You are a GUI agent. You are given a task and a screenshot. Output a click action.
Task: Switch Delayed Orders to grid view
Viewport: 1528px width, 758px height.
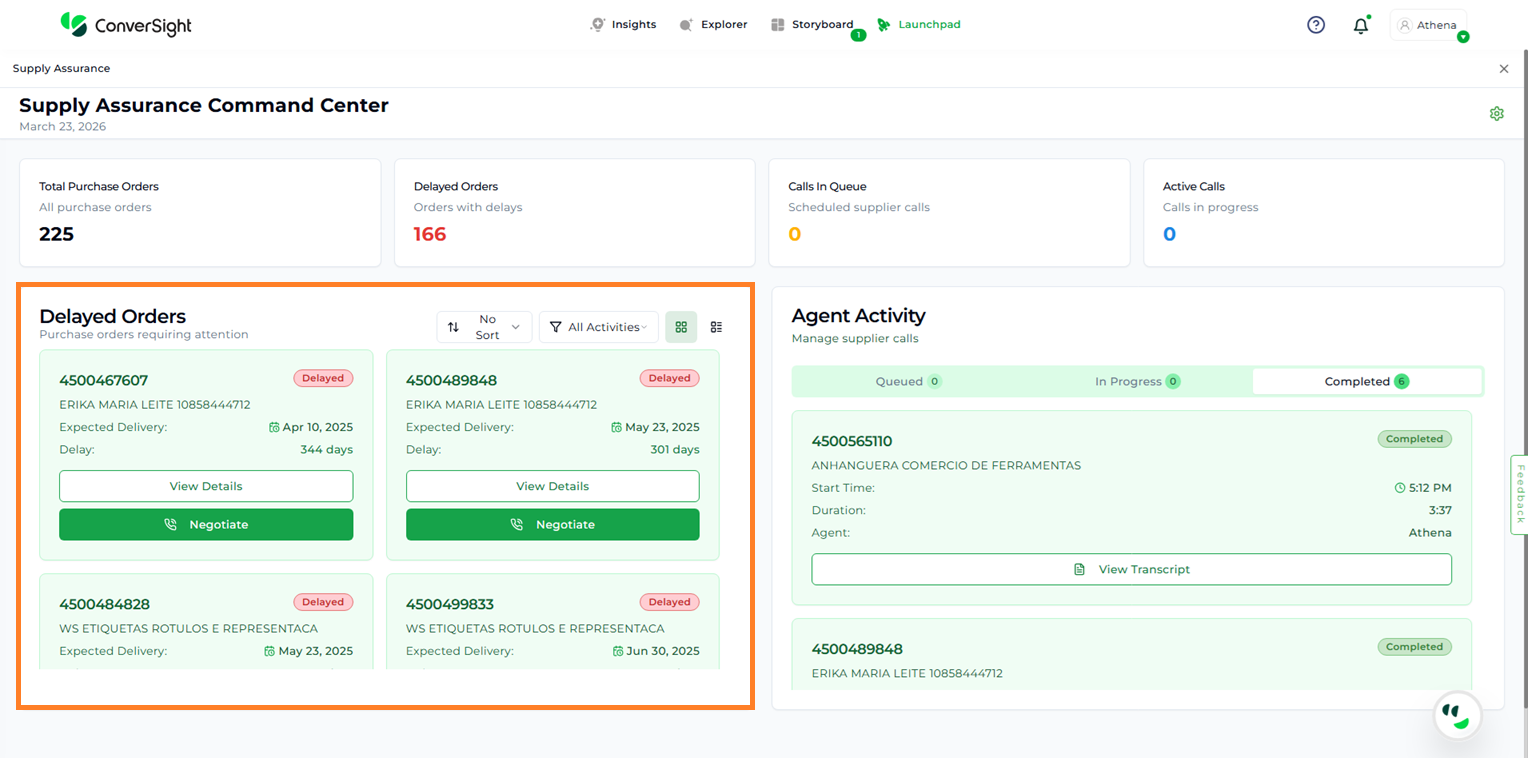pyautogui.click(x=681, y=327)
